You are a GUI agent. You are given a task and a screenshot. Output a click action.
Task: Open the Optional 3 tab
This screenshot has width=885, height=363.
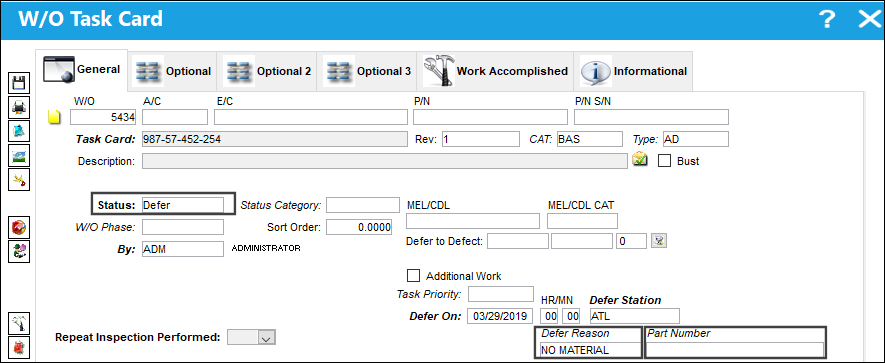367,71
